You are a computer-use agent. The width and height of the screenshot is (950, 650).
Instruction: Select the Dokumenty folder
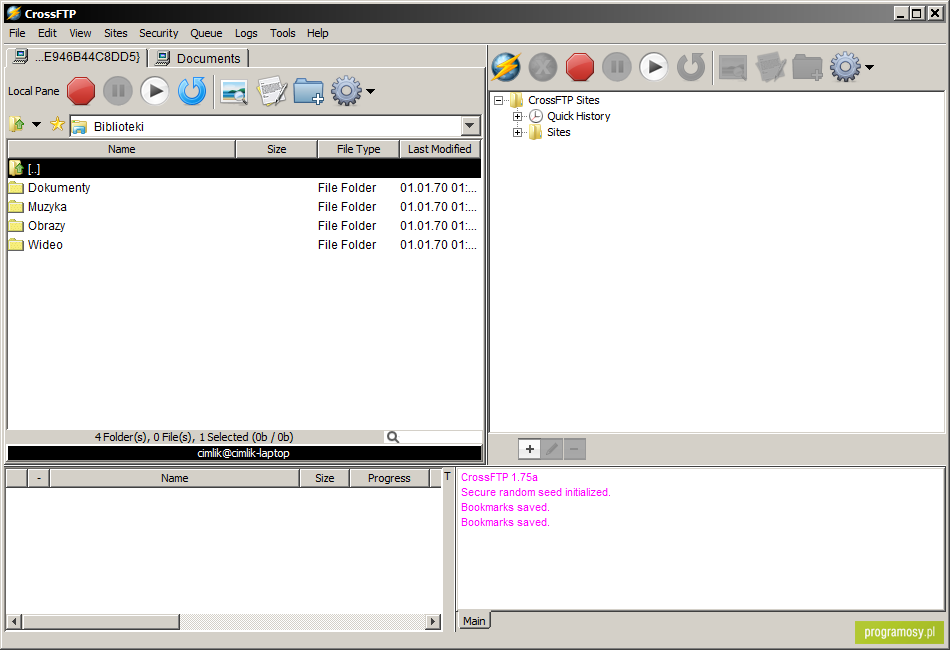(244, 188)
